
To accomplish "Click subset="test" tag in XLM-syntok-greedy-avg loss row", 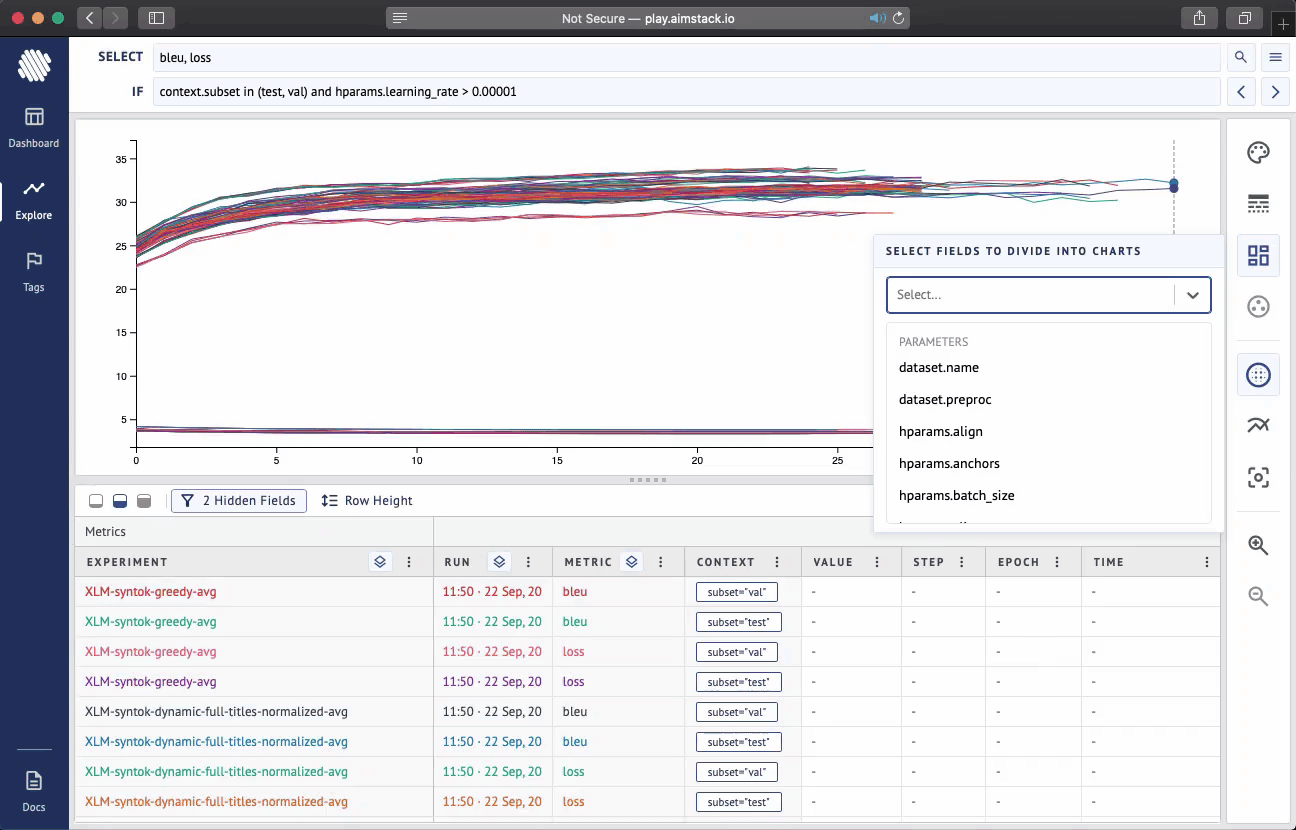I will point(738,682).
